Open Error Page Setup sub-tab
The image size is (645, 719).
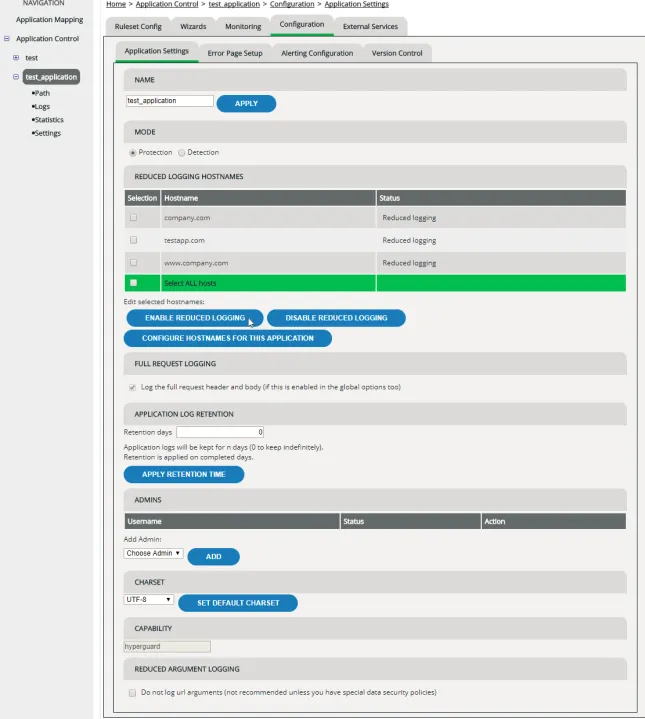(235, 53)
